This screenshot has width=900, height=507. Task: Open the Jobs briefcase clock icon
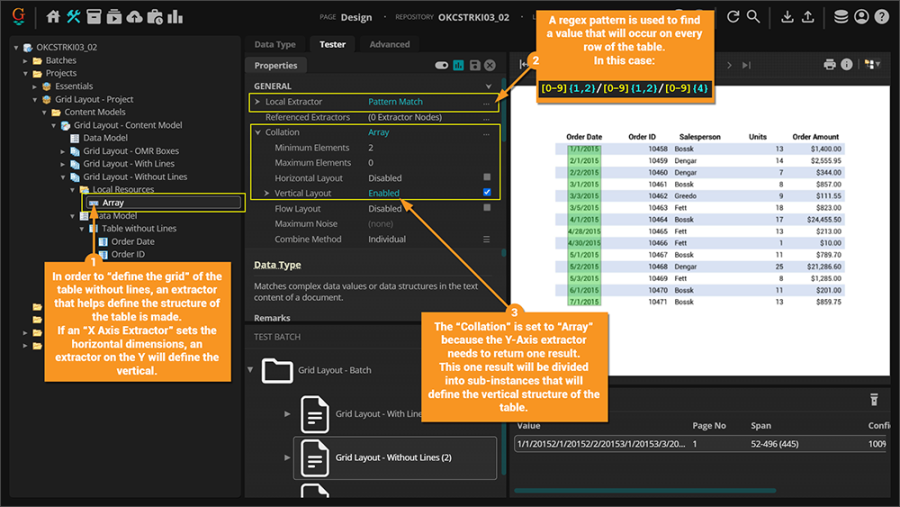tap(155, 17)
